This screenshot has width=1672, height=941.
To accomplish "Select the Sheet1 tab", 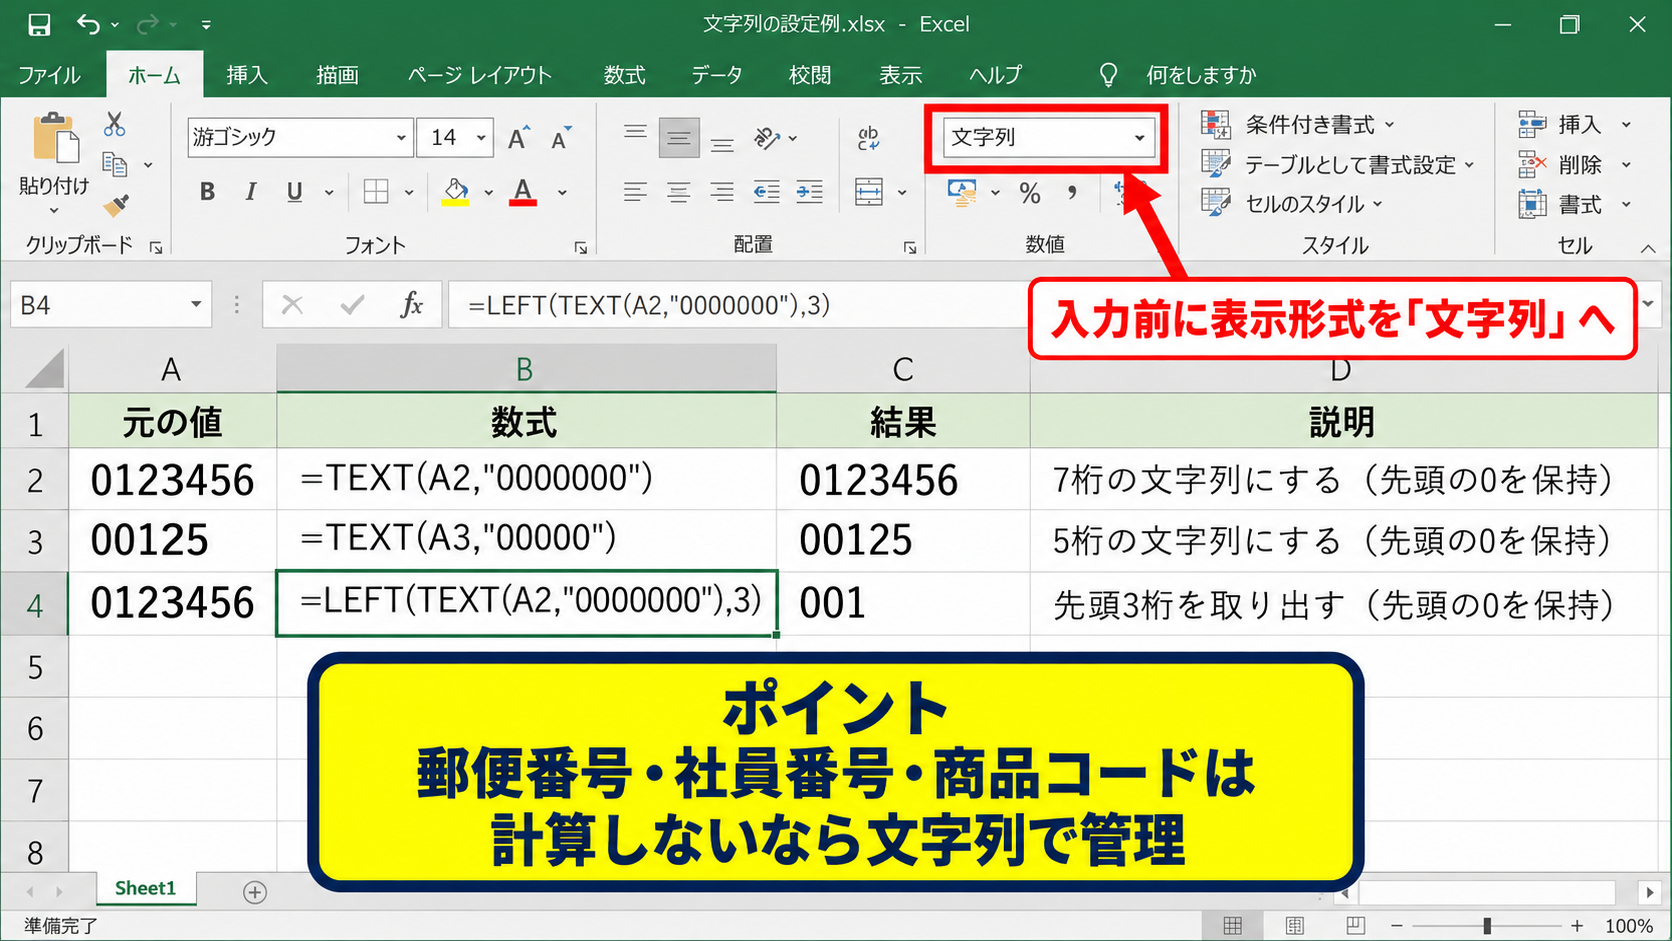I will [x=146, y=888].
